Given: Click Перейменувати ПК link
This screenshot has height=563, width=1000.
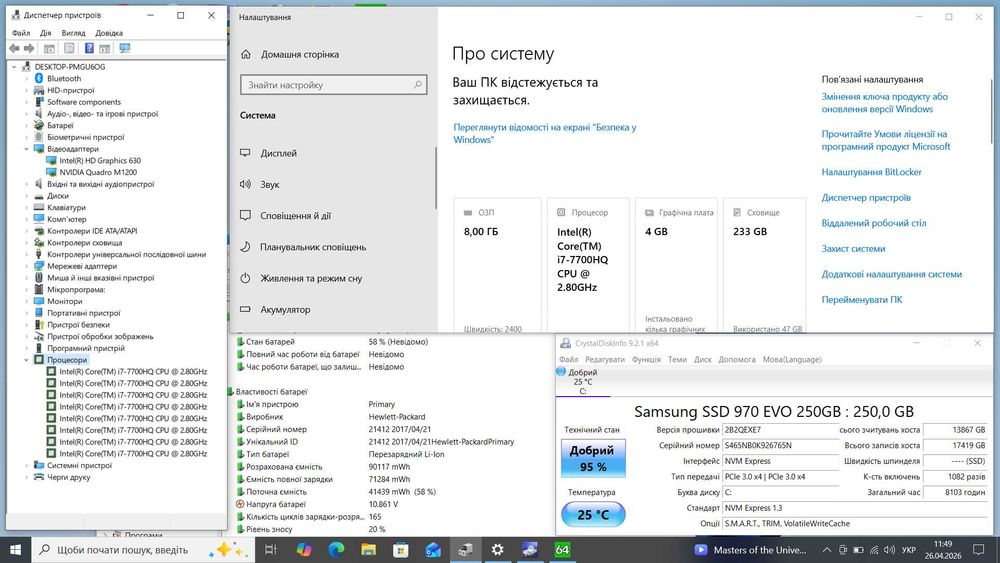Looking at the screenshot, I should tap(862, 300).
